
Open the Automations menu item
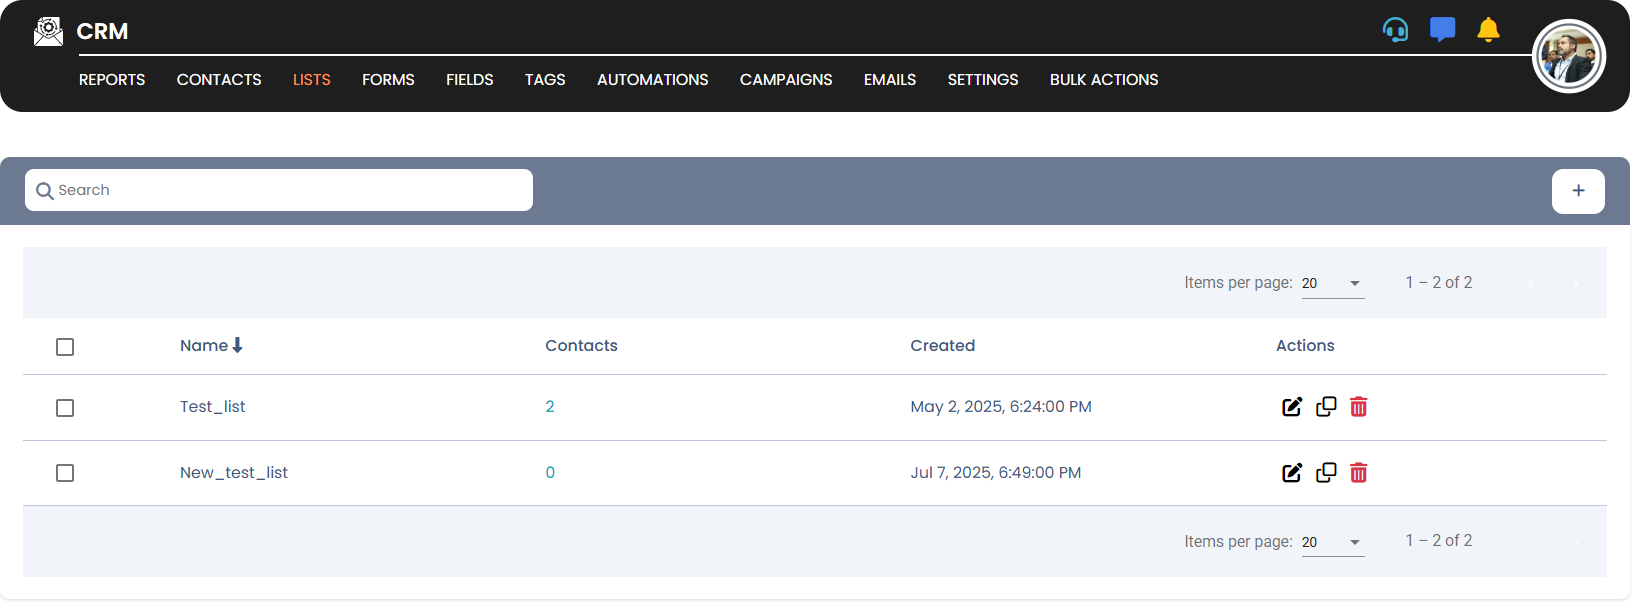coord(652,80)
